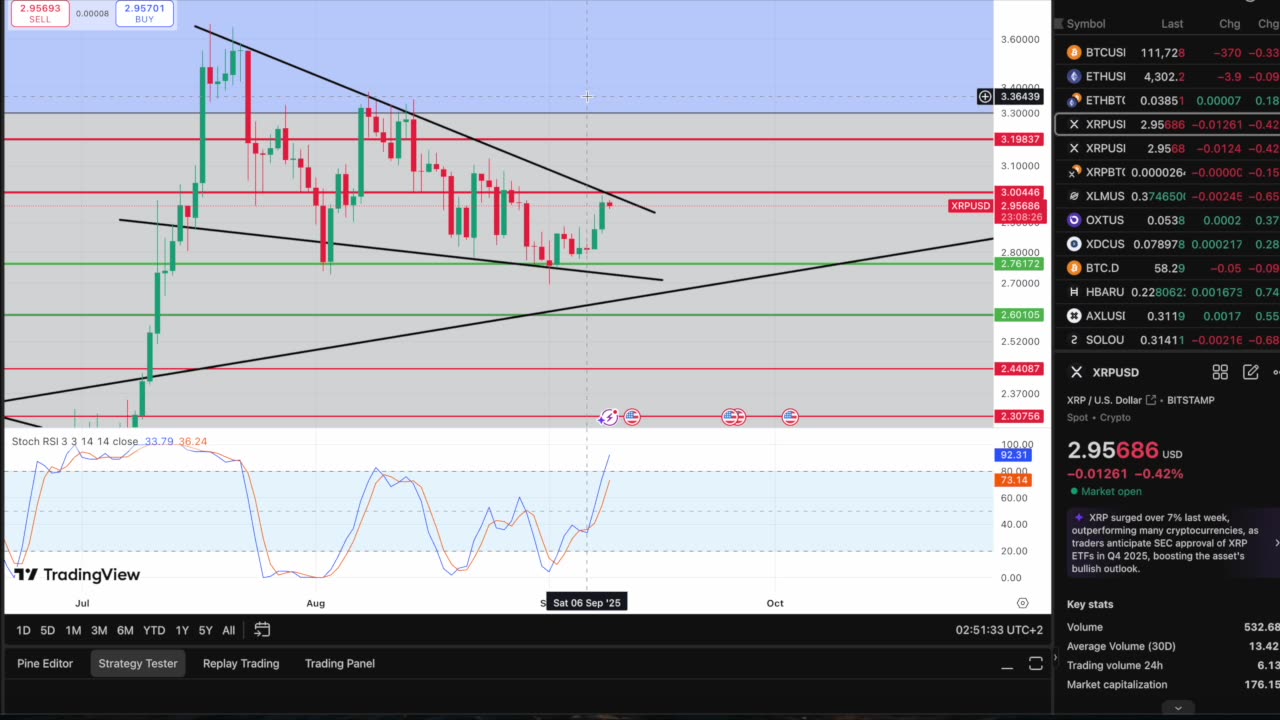
Task: Select the 2.76172 green horizontal line label
Action: [x=1020, y=264]
